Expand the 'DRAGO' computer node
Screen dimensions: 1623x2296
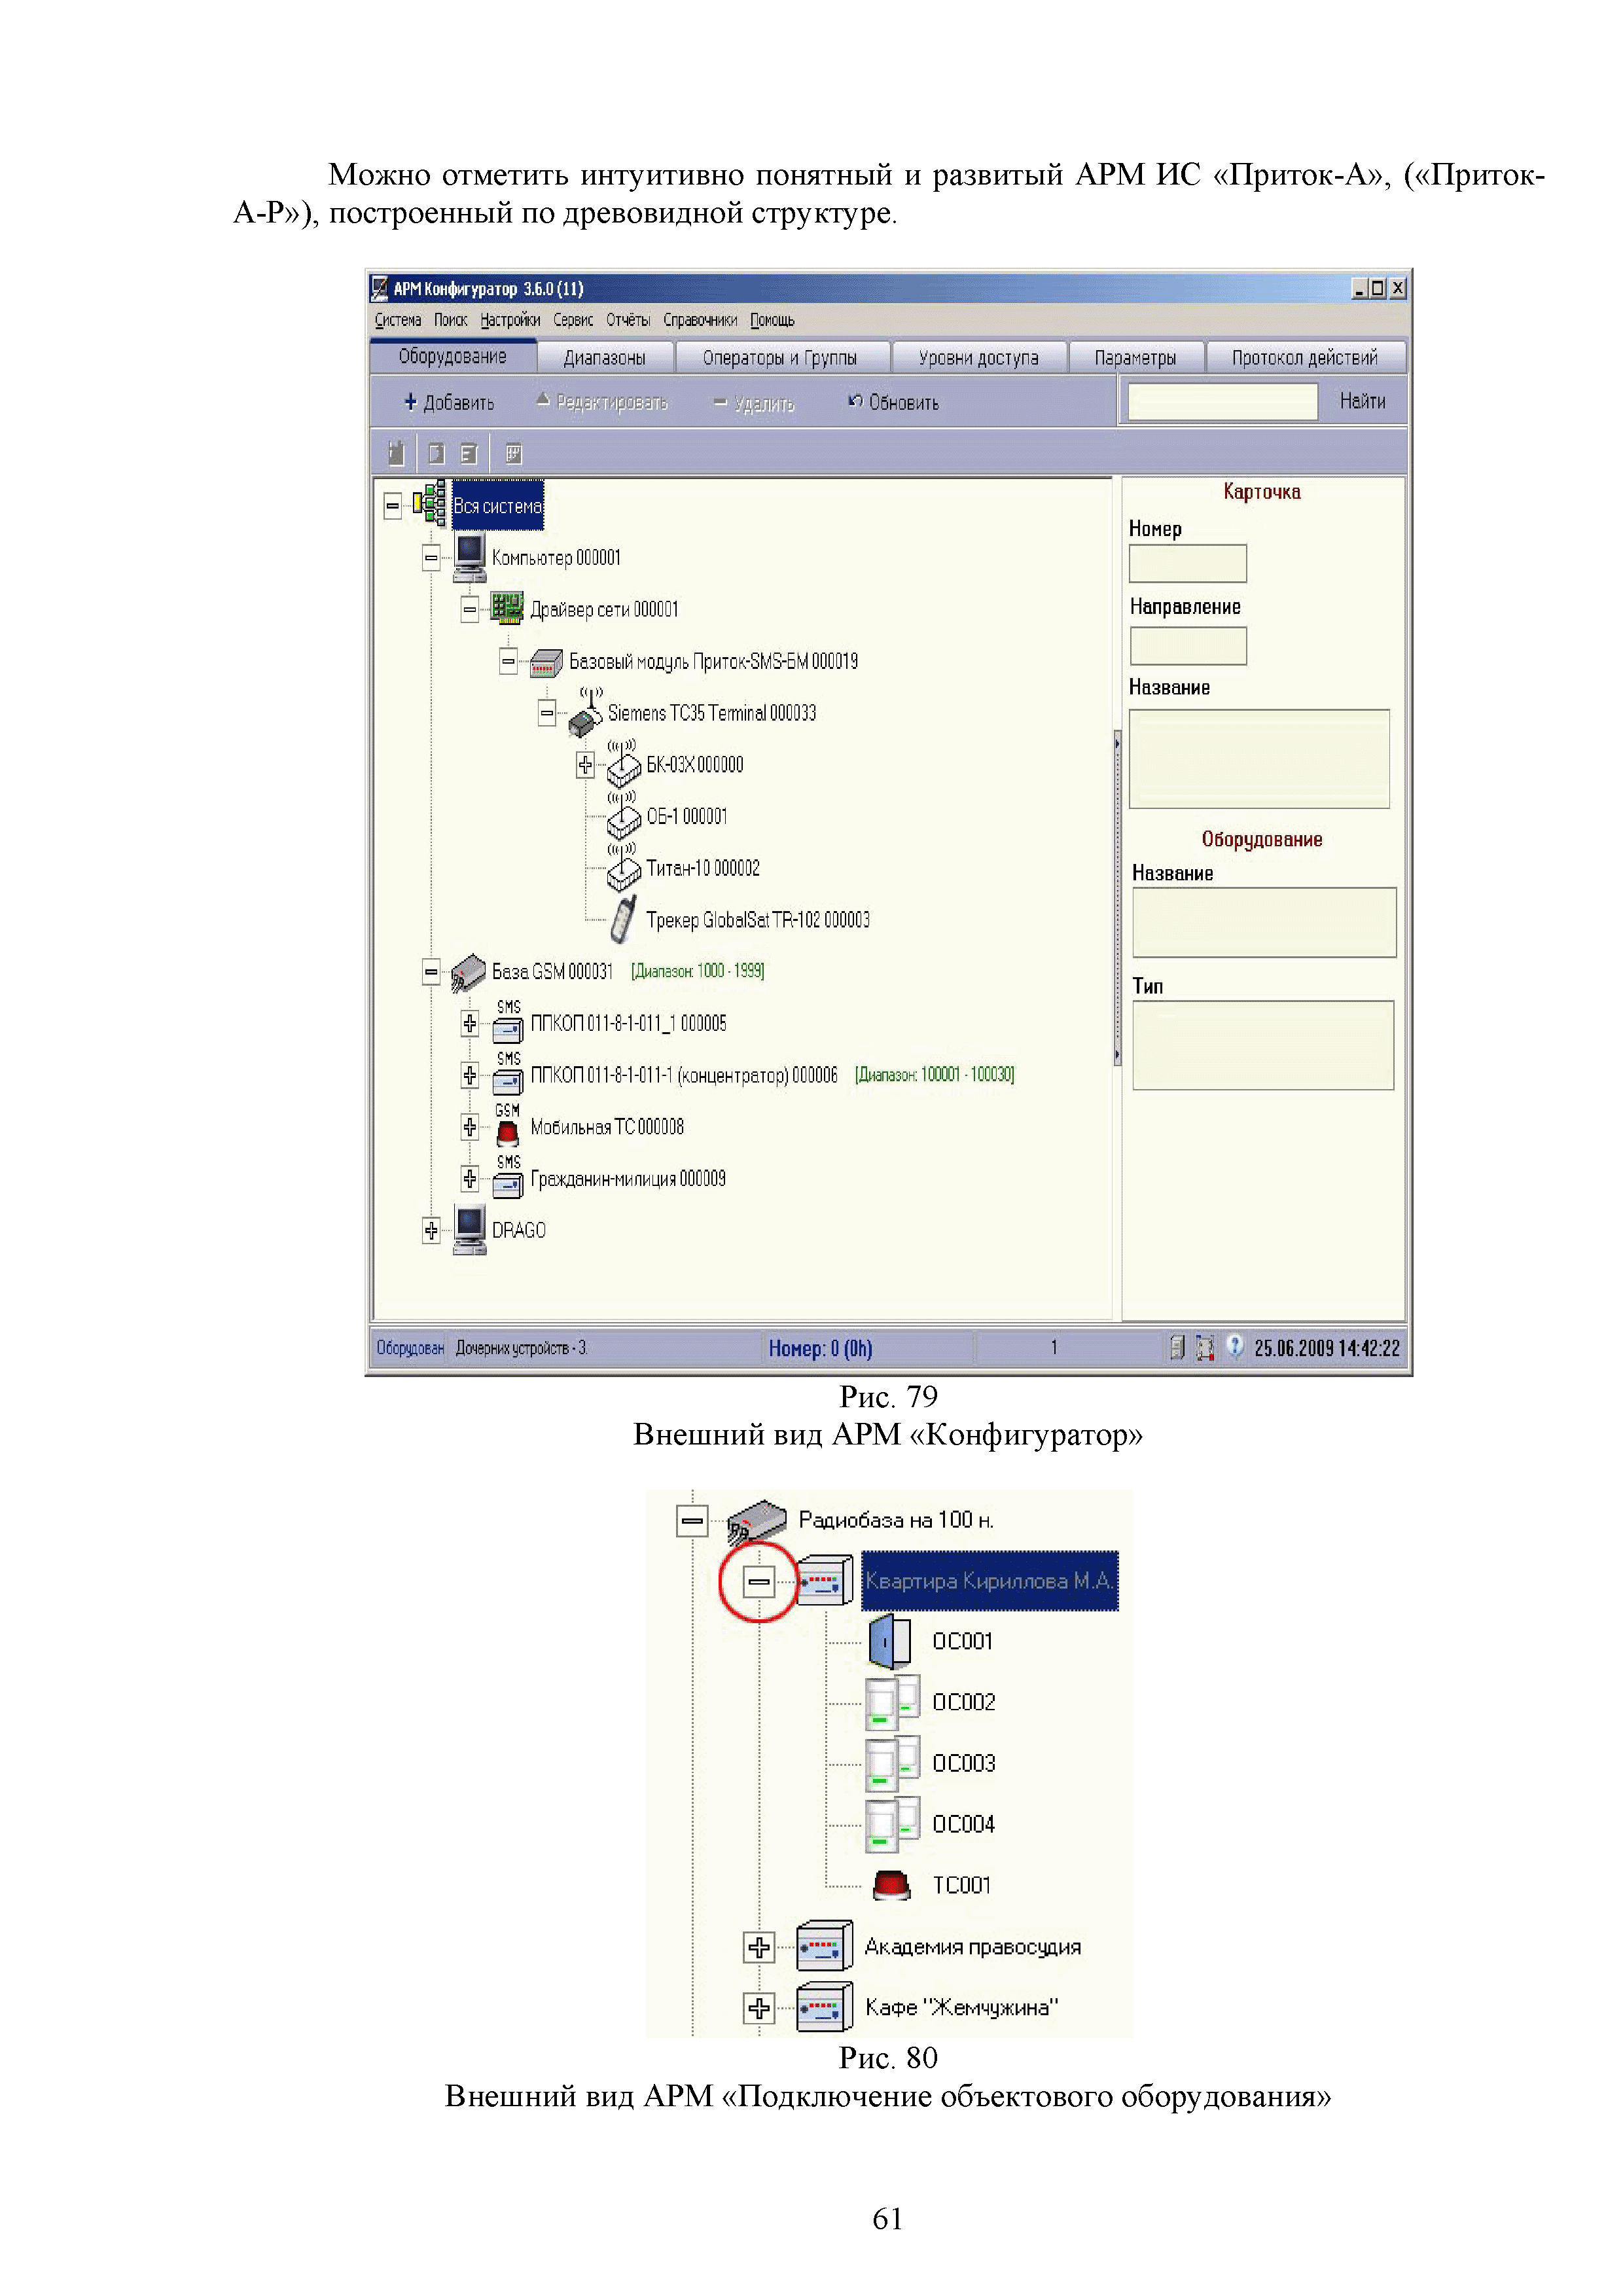click(x=431, y=1230)
